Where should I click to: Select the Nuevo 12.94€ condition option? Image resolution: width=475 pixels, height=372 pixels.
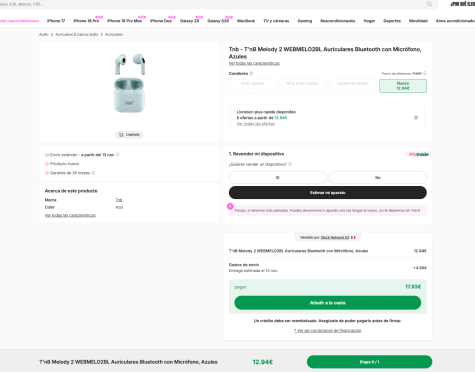point(403,86)
